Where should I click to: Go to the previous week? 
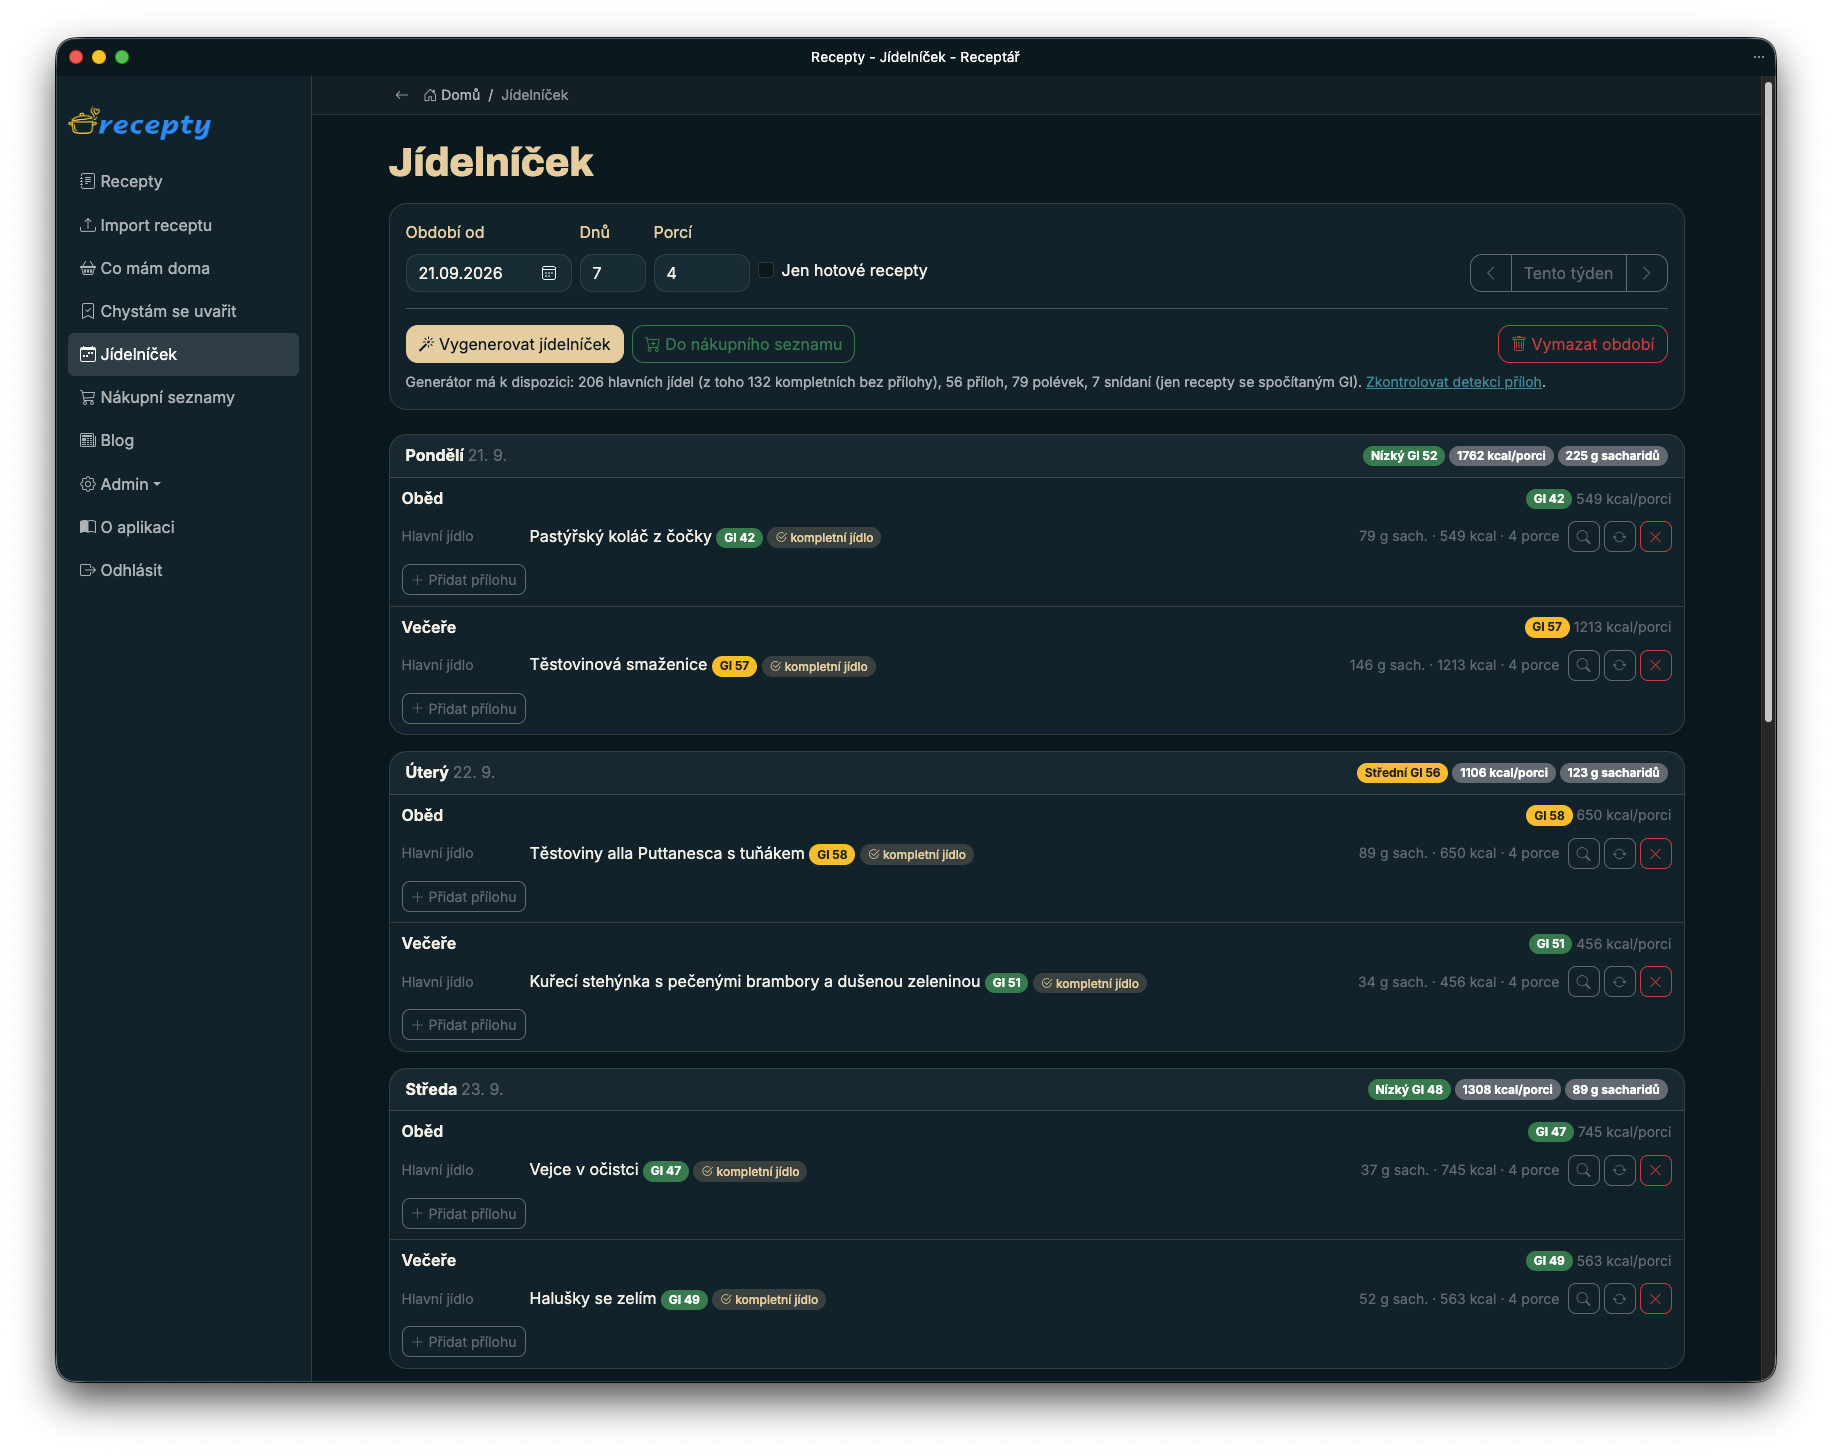[1490, 273]
